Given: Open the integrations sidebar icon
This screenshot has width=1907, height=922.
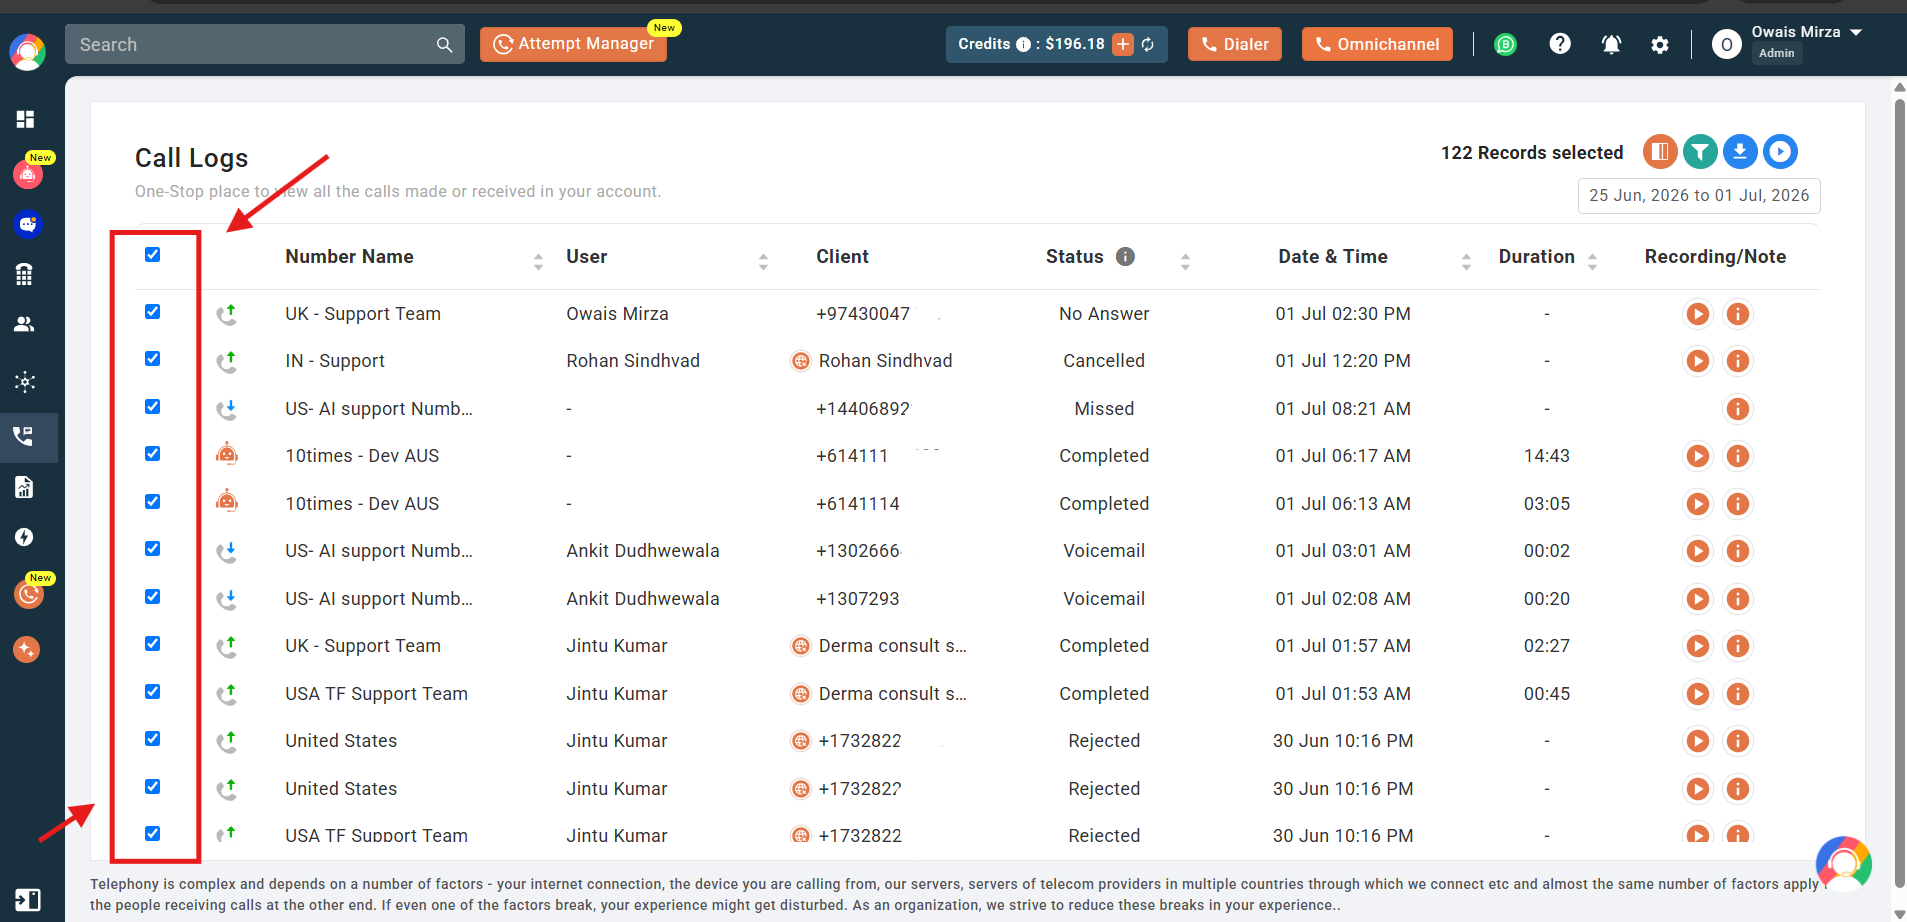Looking at the screenshot, I should click(25, 381).
